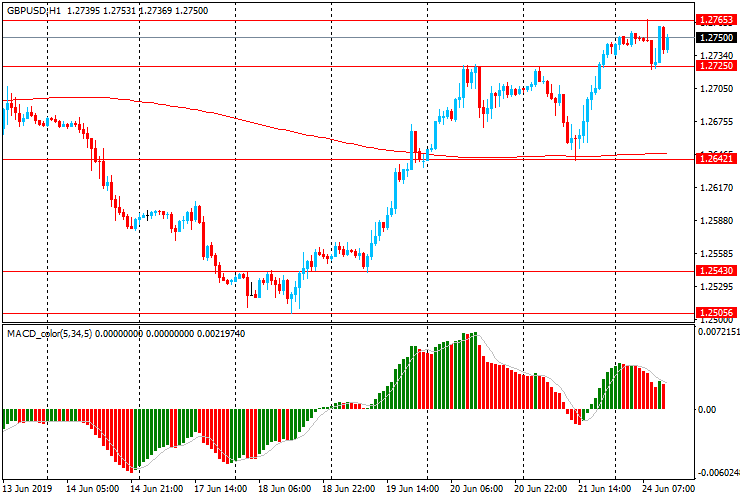The width and height of the screenshot is (740, 500).
Task: Click the 1.27340 price scale value
Action: click(717, 56)
